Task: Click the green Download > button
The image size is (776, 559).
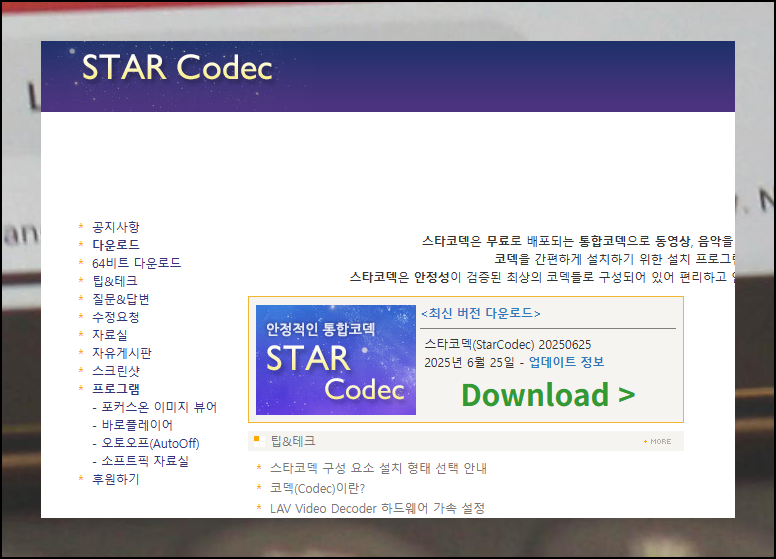Action: [548, 395]
